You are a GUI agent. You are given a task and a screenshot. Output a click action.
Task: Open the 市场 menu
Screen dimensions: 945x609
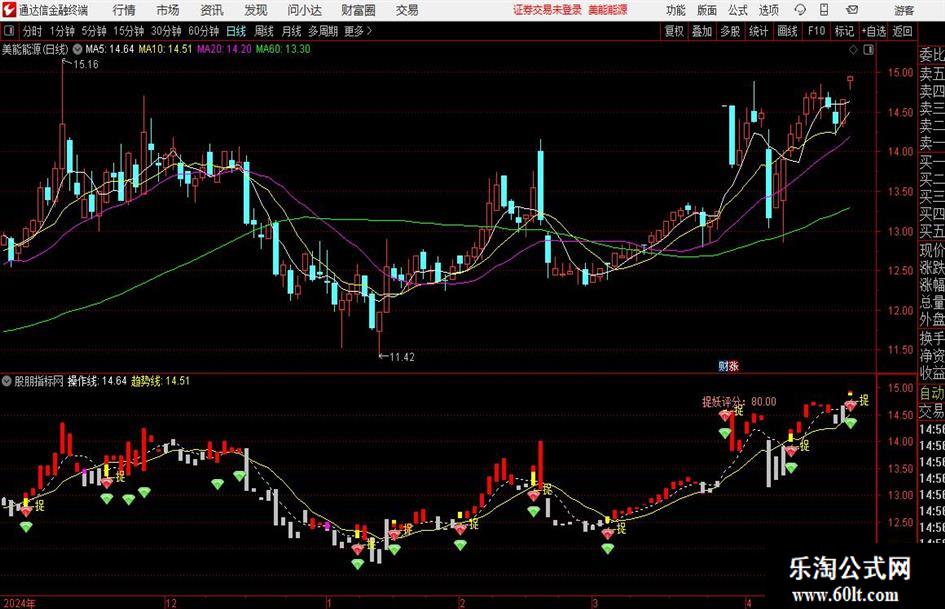[168, 10]
